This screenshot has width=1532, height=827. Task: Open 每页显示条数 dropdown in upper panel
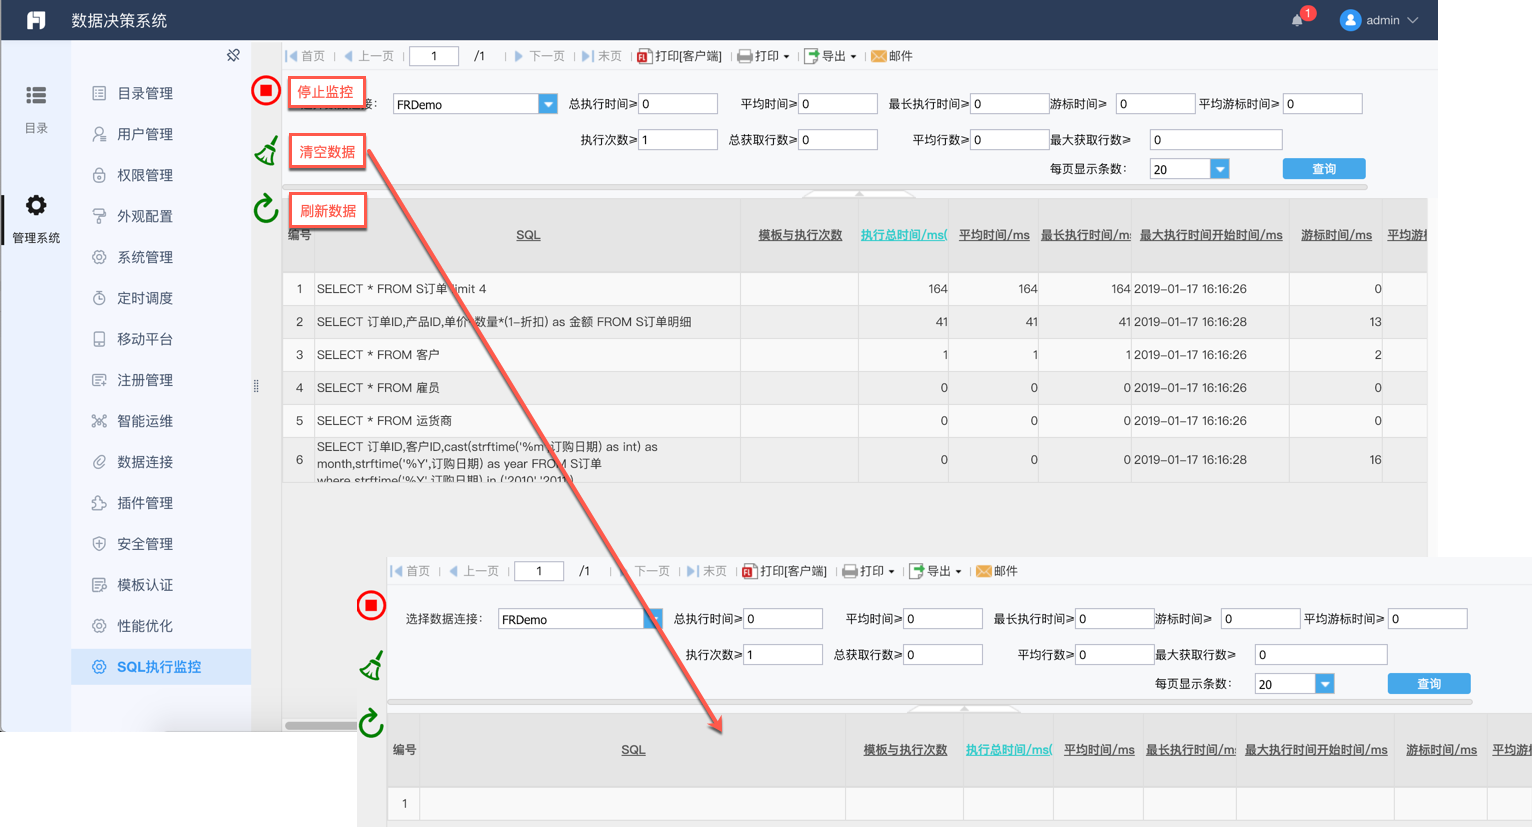pos(1220,169)
